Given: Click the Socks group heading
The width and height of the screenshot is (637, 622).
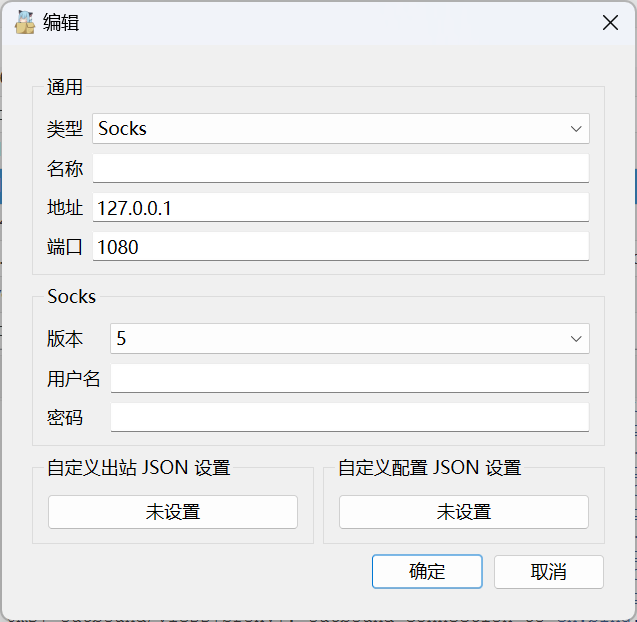Looking at the screenshot, I should pos(71,297).
